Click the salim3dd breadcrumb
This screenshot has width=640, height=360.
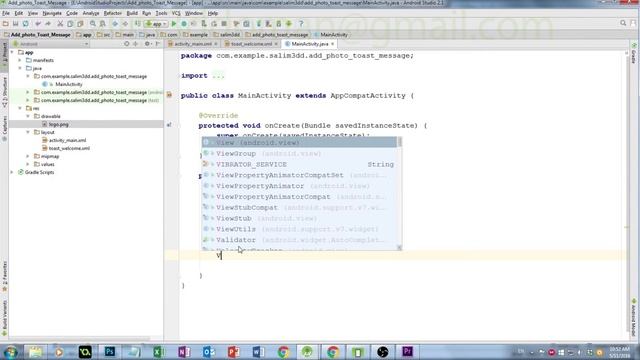227,35
